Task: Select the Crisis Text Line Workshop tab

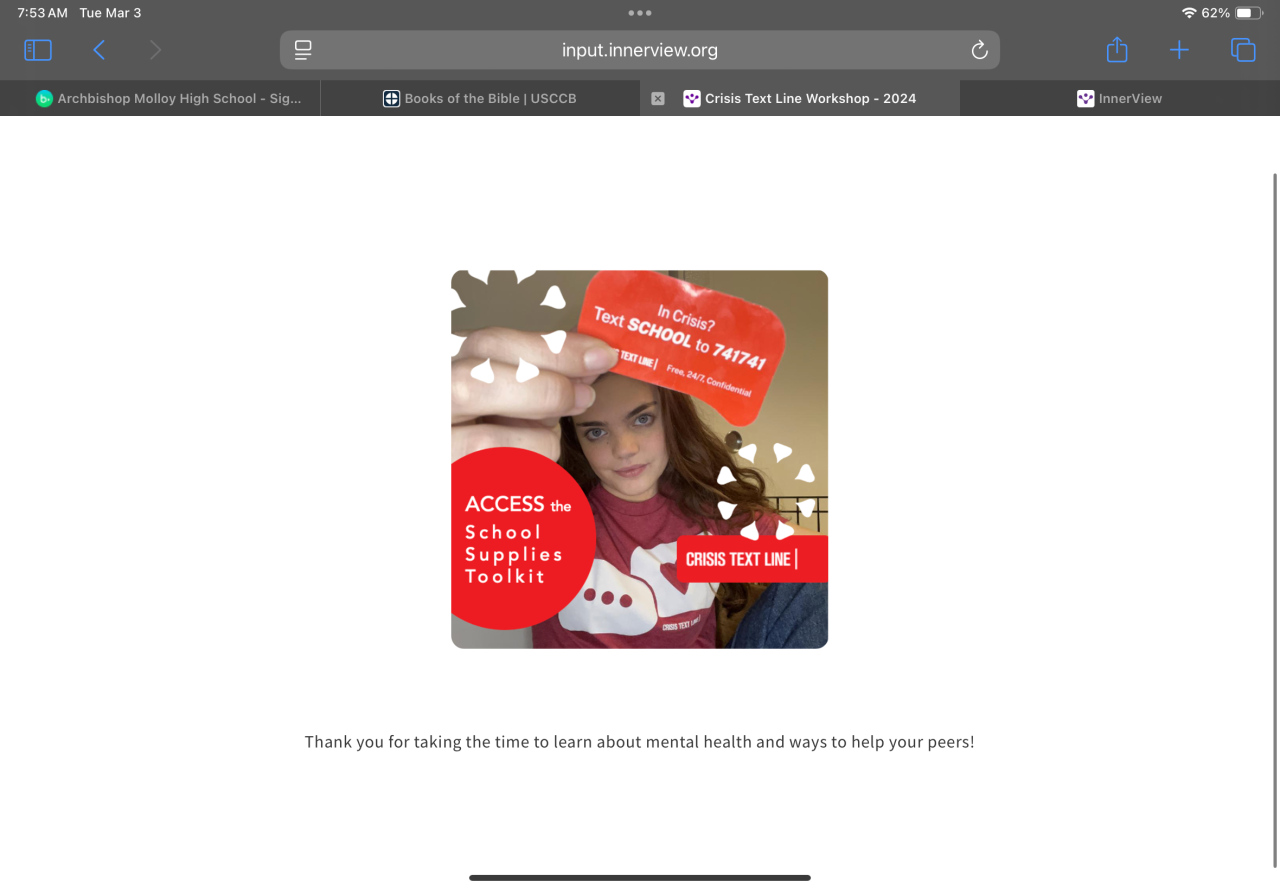Action: tap(800, 98)
